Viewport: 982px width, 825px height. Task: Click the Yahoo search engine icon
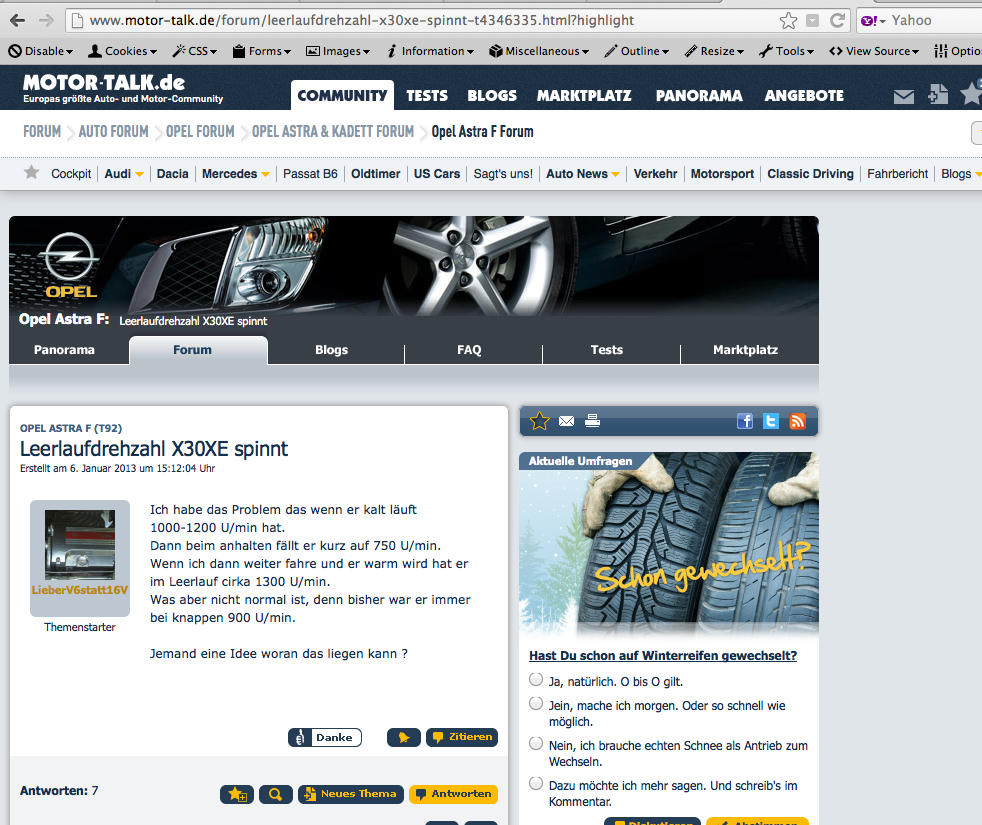(869, 21)
